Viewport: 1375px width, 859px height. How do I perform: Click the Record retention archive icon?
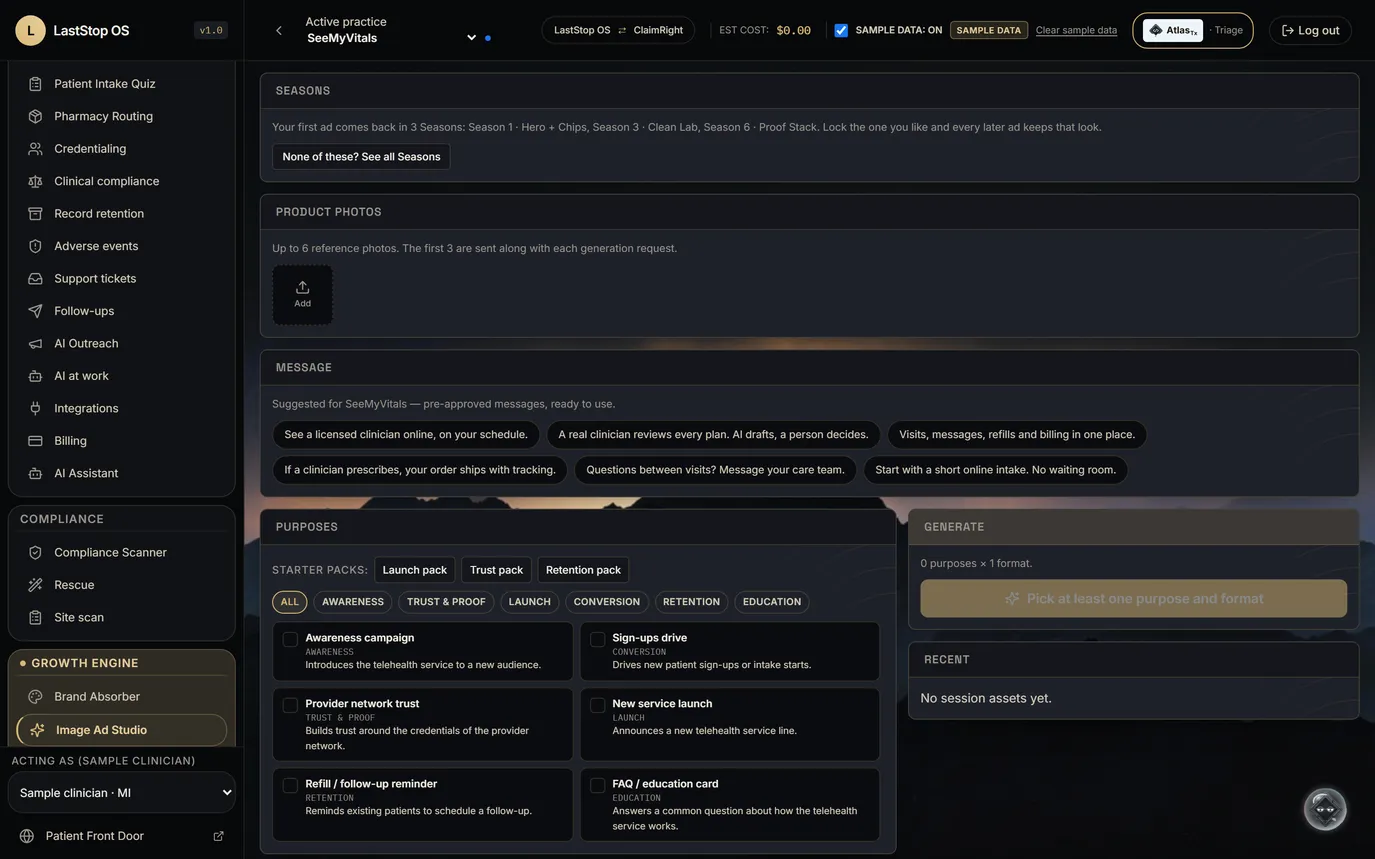[x=35, y=214]
